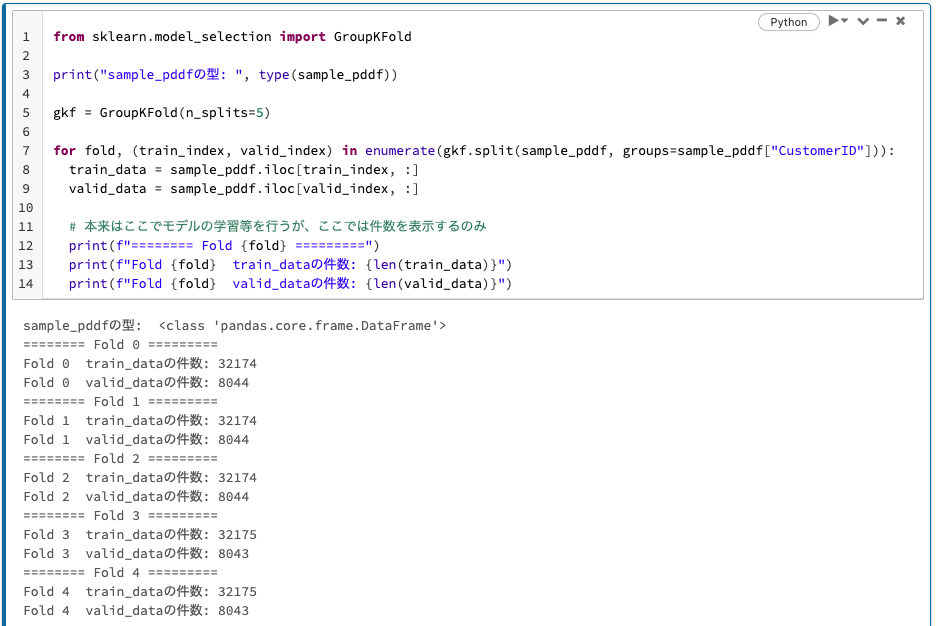Collapse the cell with the chevron-down icon
The height and width of the screenshot is (626, 936).
(863, 20)
